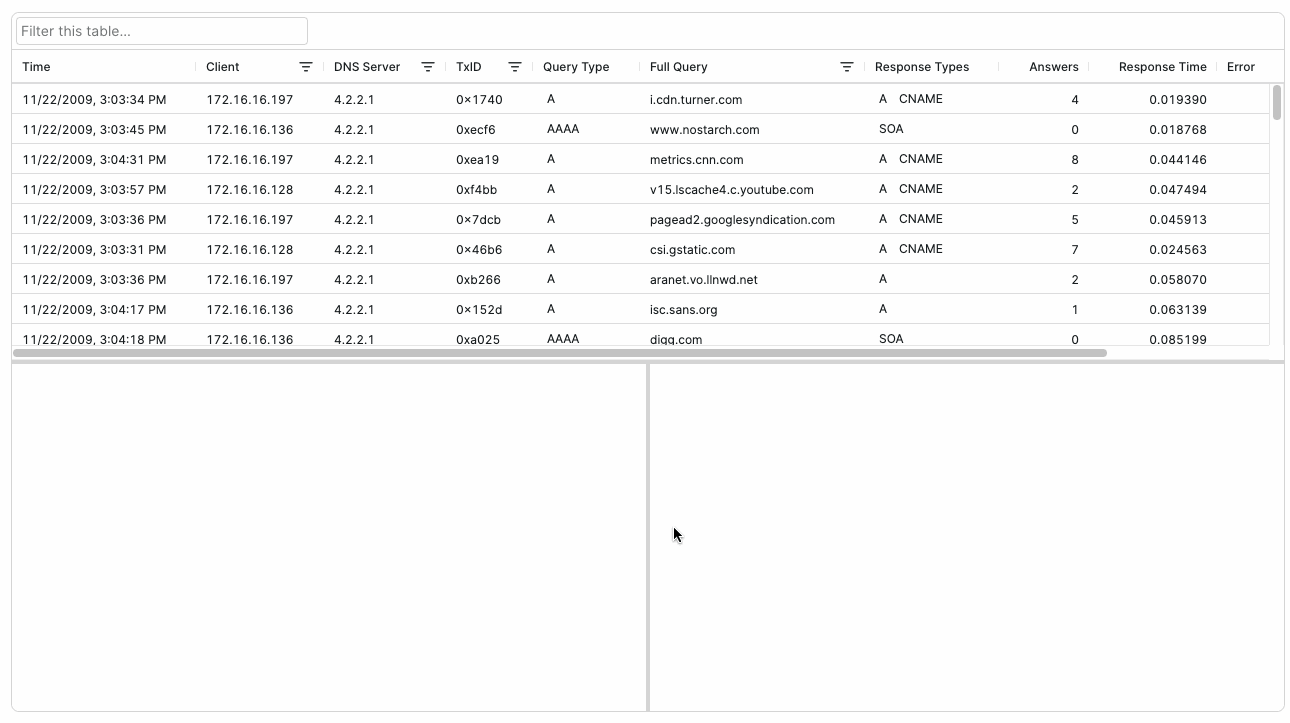Screen dimensions: 1290x723
Task: Select the pagead2.googlesyndication.com query cell
Action: click(x=742, y=220)
